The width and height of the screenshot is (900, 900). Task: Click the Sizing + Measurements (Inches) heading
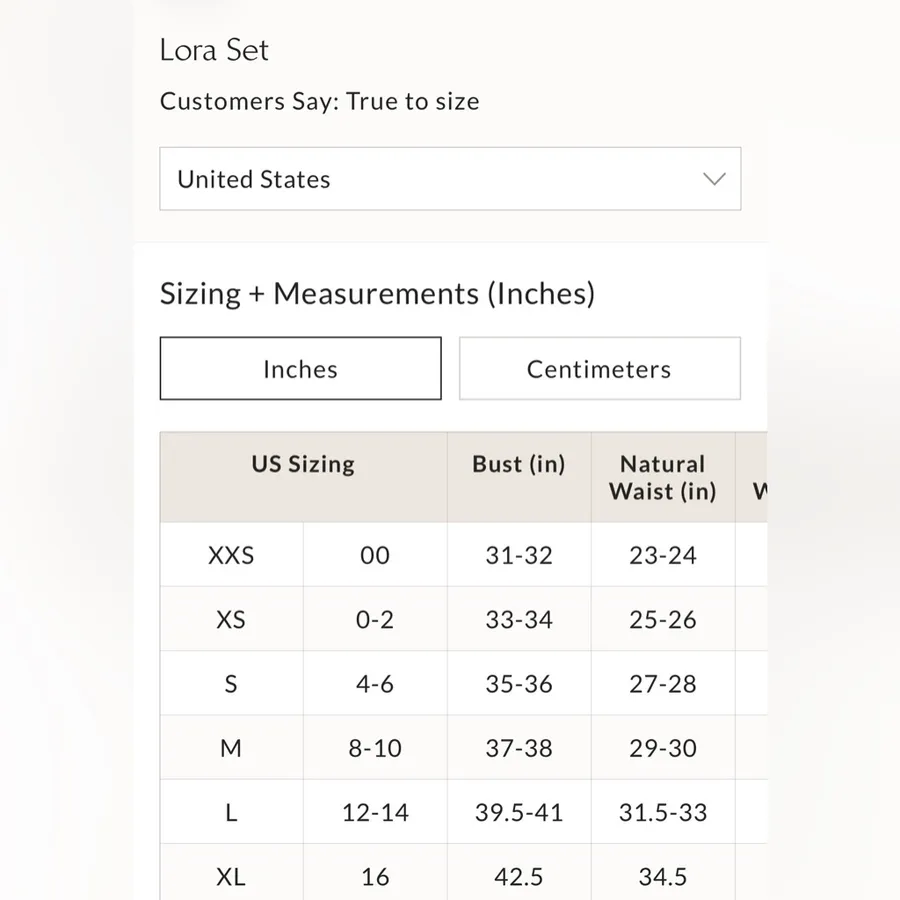pyautogui.click(x=377, y=294)
